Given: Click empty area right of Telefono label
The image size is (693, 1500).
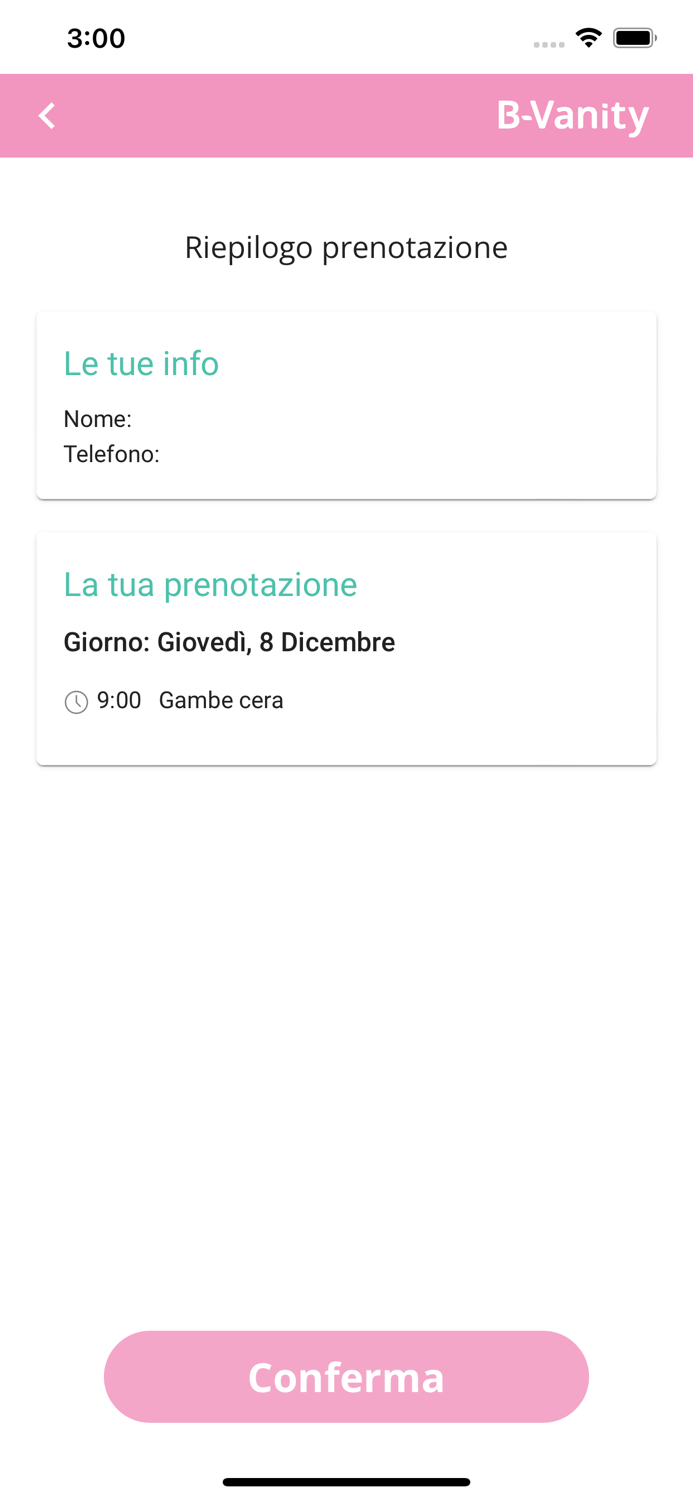Looking at the screenshot, I should [x=400, y=455].
